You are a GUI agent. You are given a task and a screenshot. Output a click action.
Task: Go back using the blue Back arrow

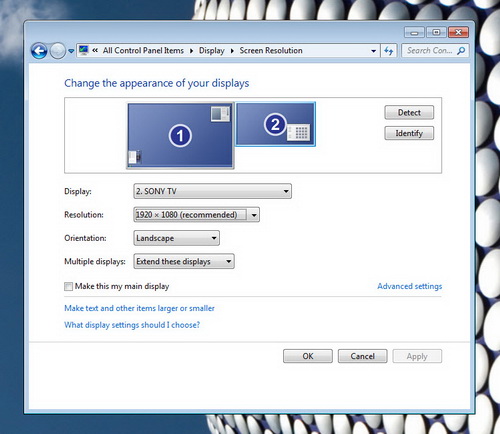pyautogui.click(x=39, y=51)
